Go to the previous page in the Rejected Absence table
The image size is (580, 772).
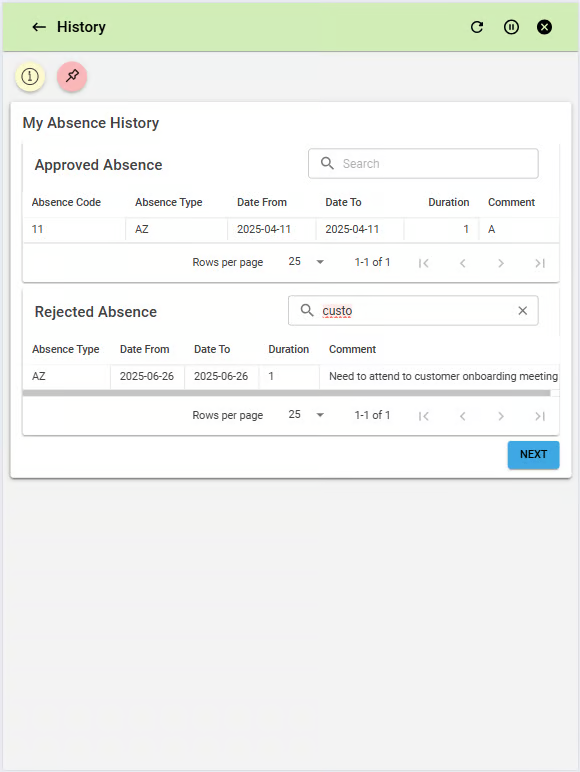pos(462,416)
